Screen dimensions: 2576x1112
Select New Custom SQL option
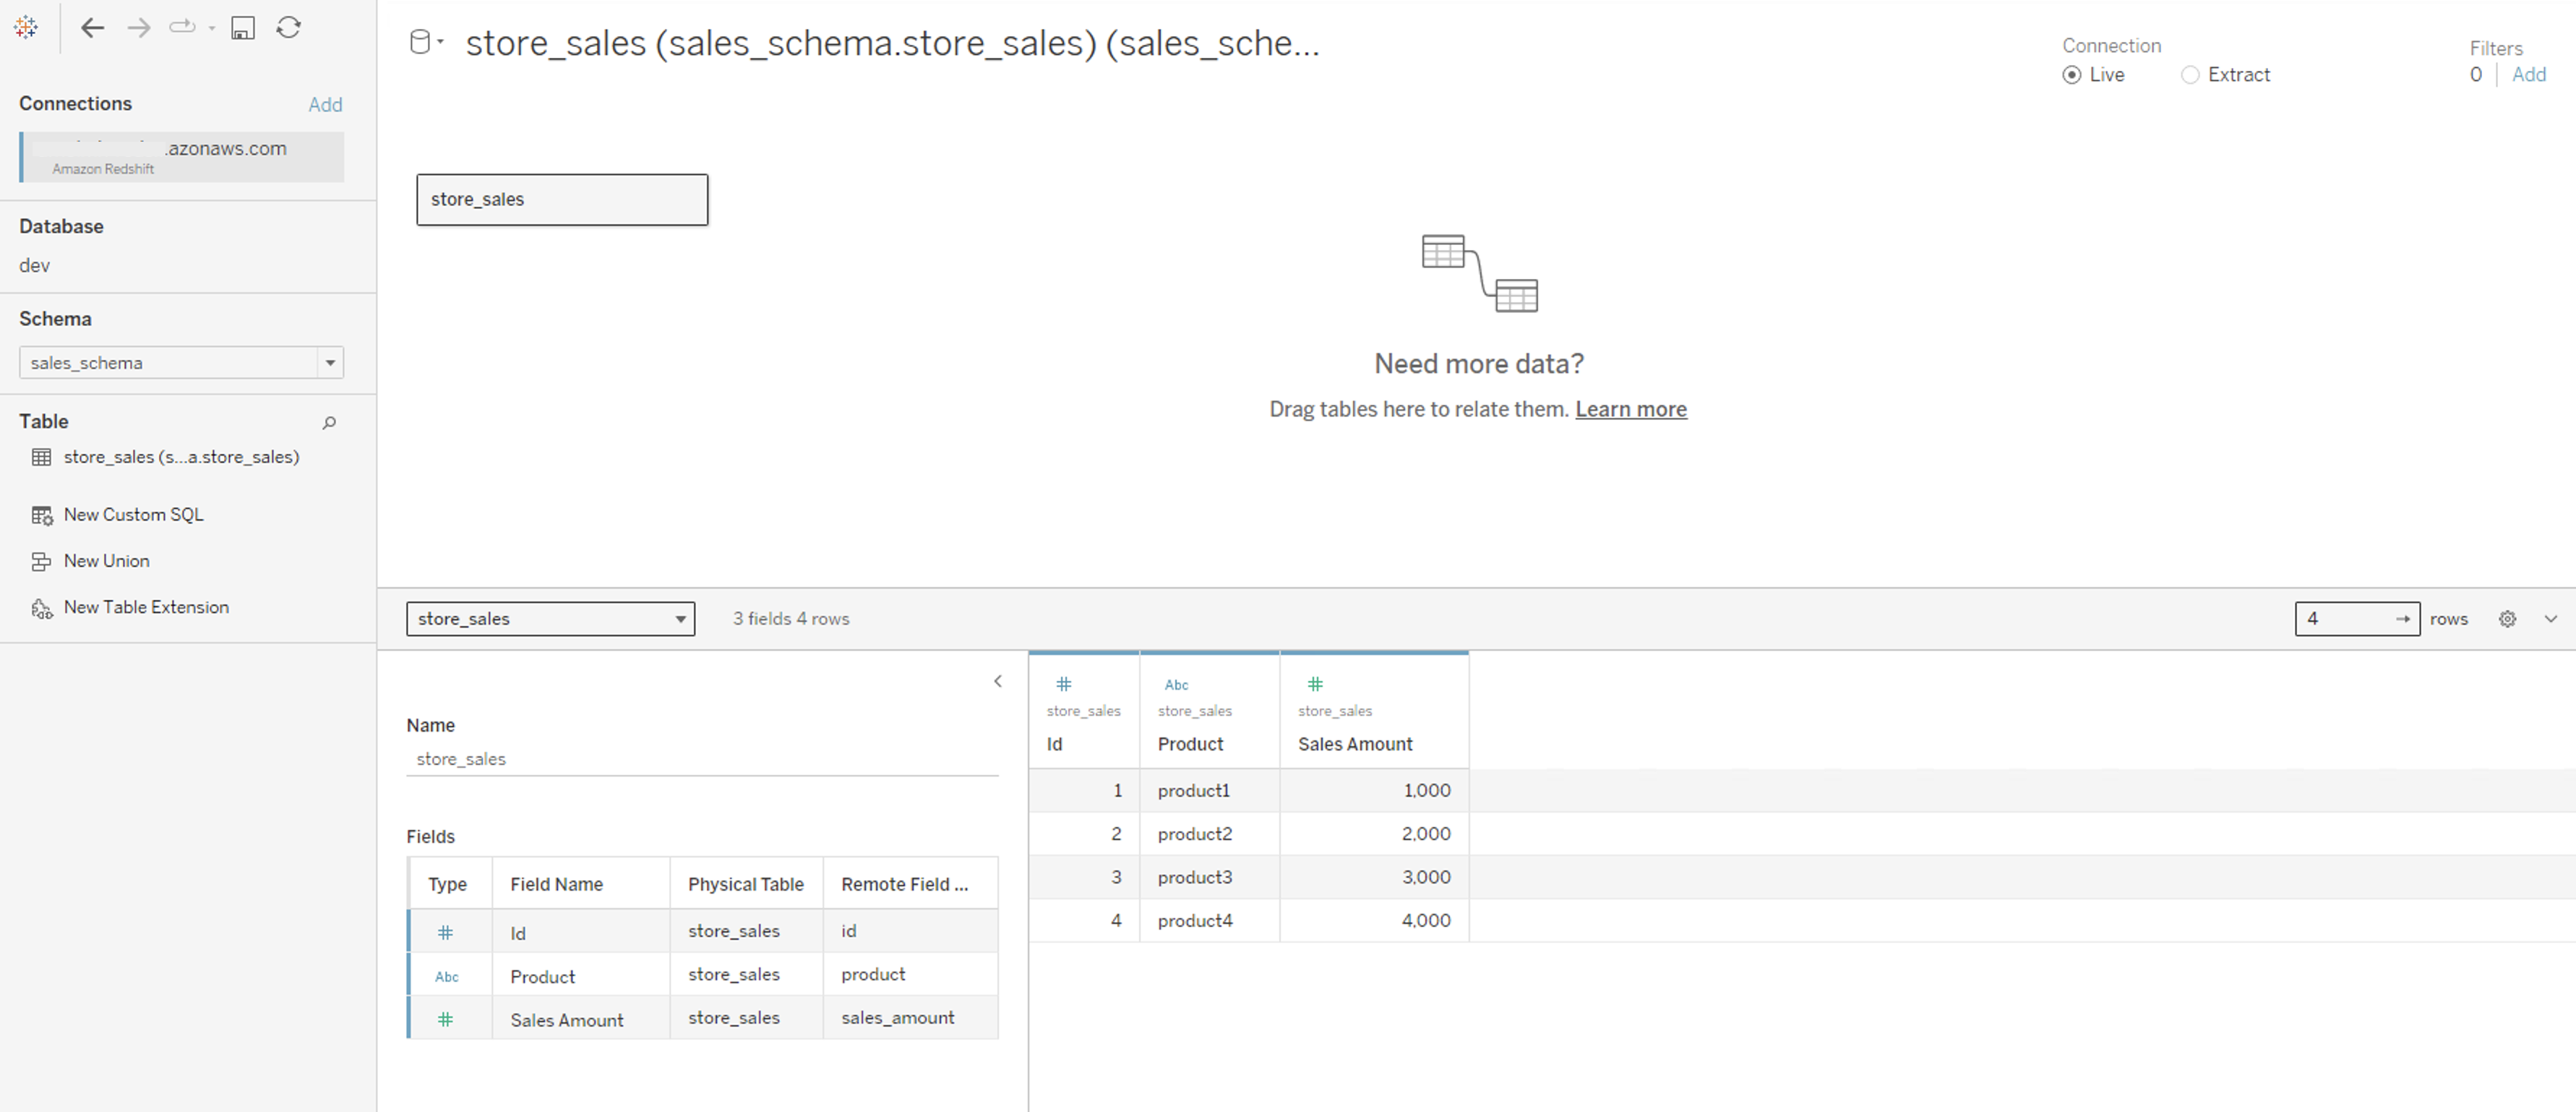pyautogui.click(x=133, y=515)
